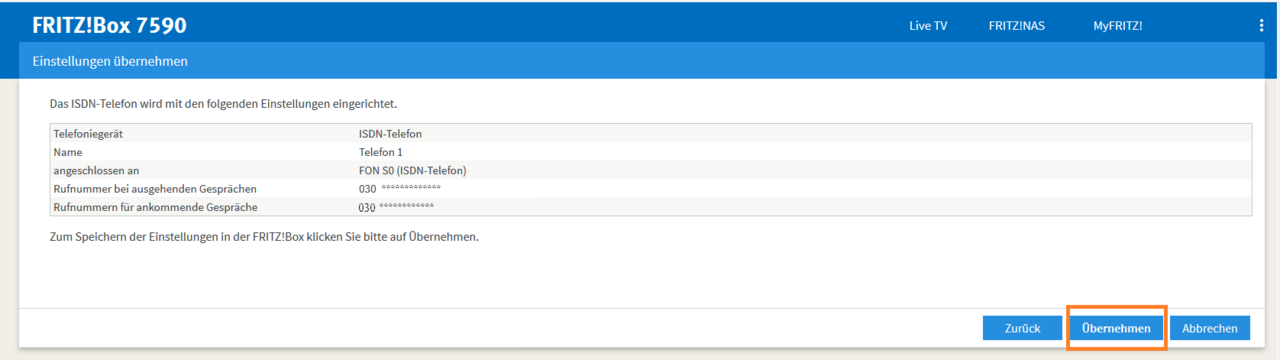Select the Telefon 1 name value
The width and height of the screenshot is (1280, 360).
(x=380, y=152)
